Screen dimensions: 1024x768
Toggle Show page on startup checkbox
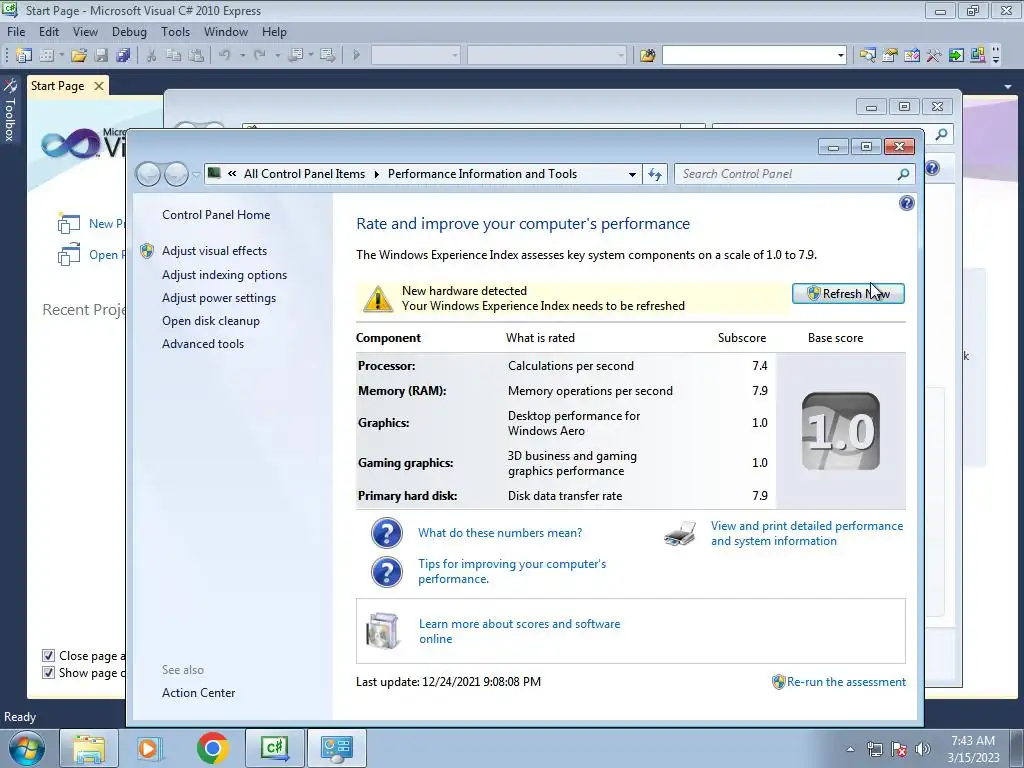48,672
